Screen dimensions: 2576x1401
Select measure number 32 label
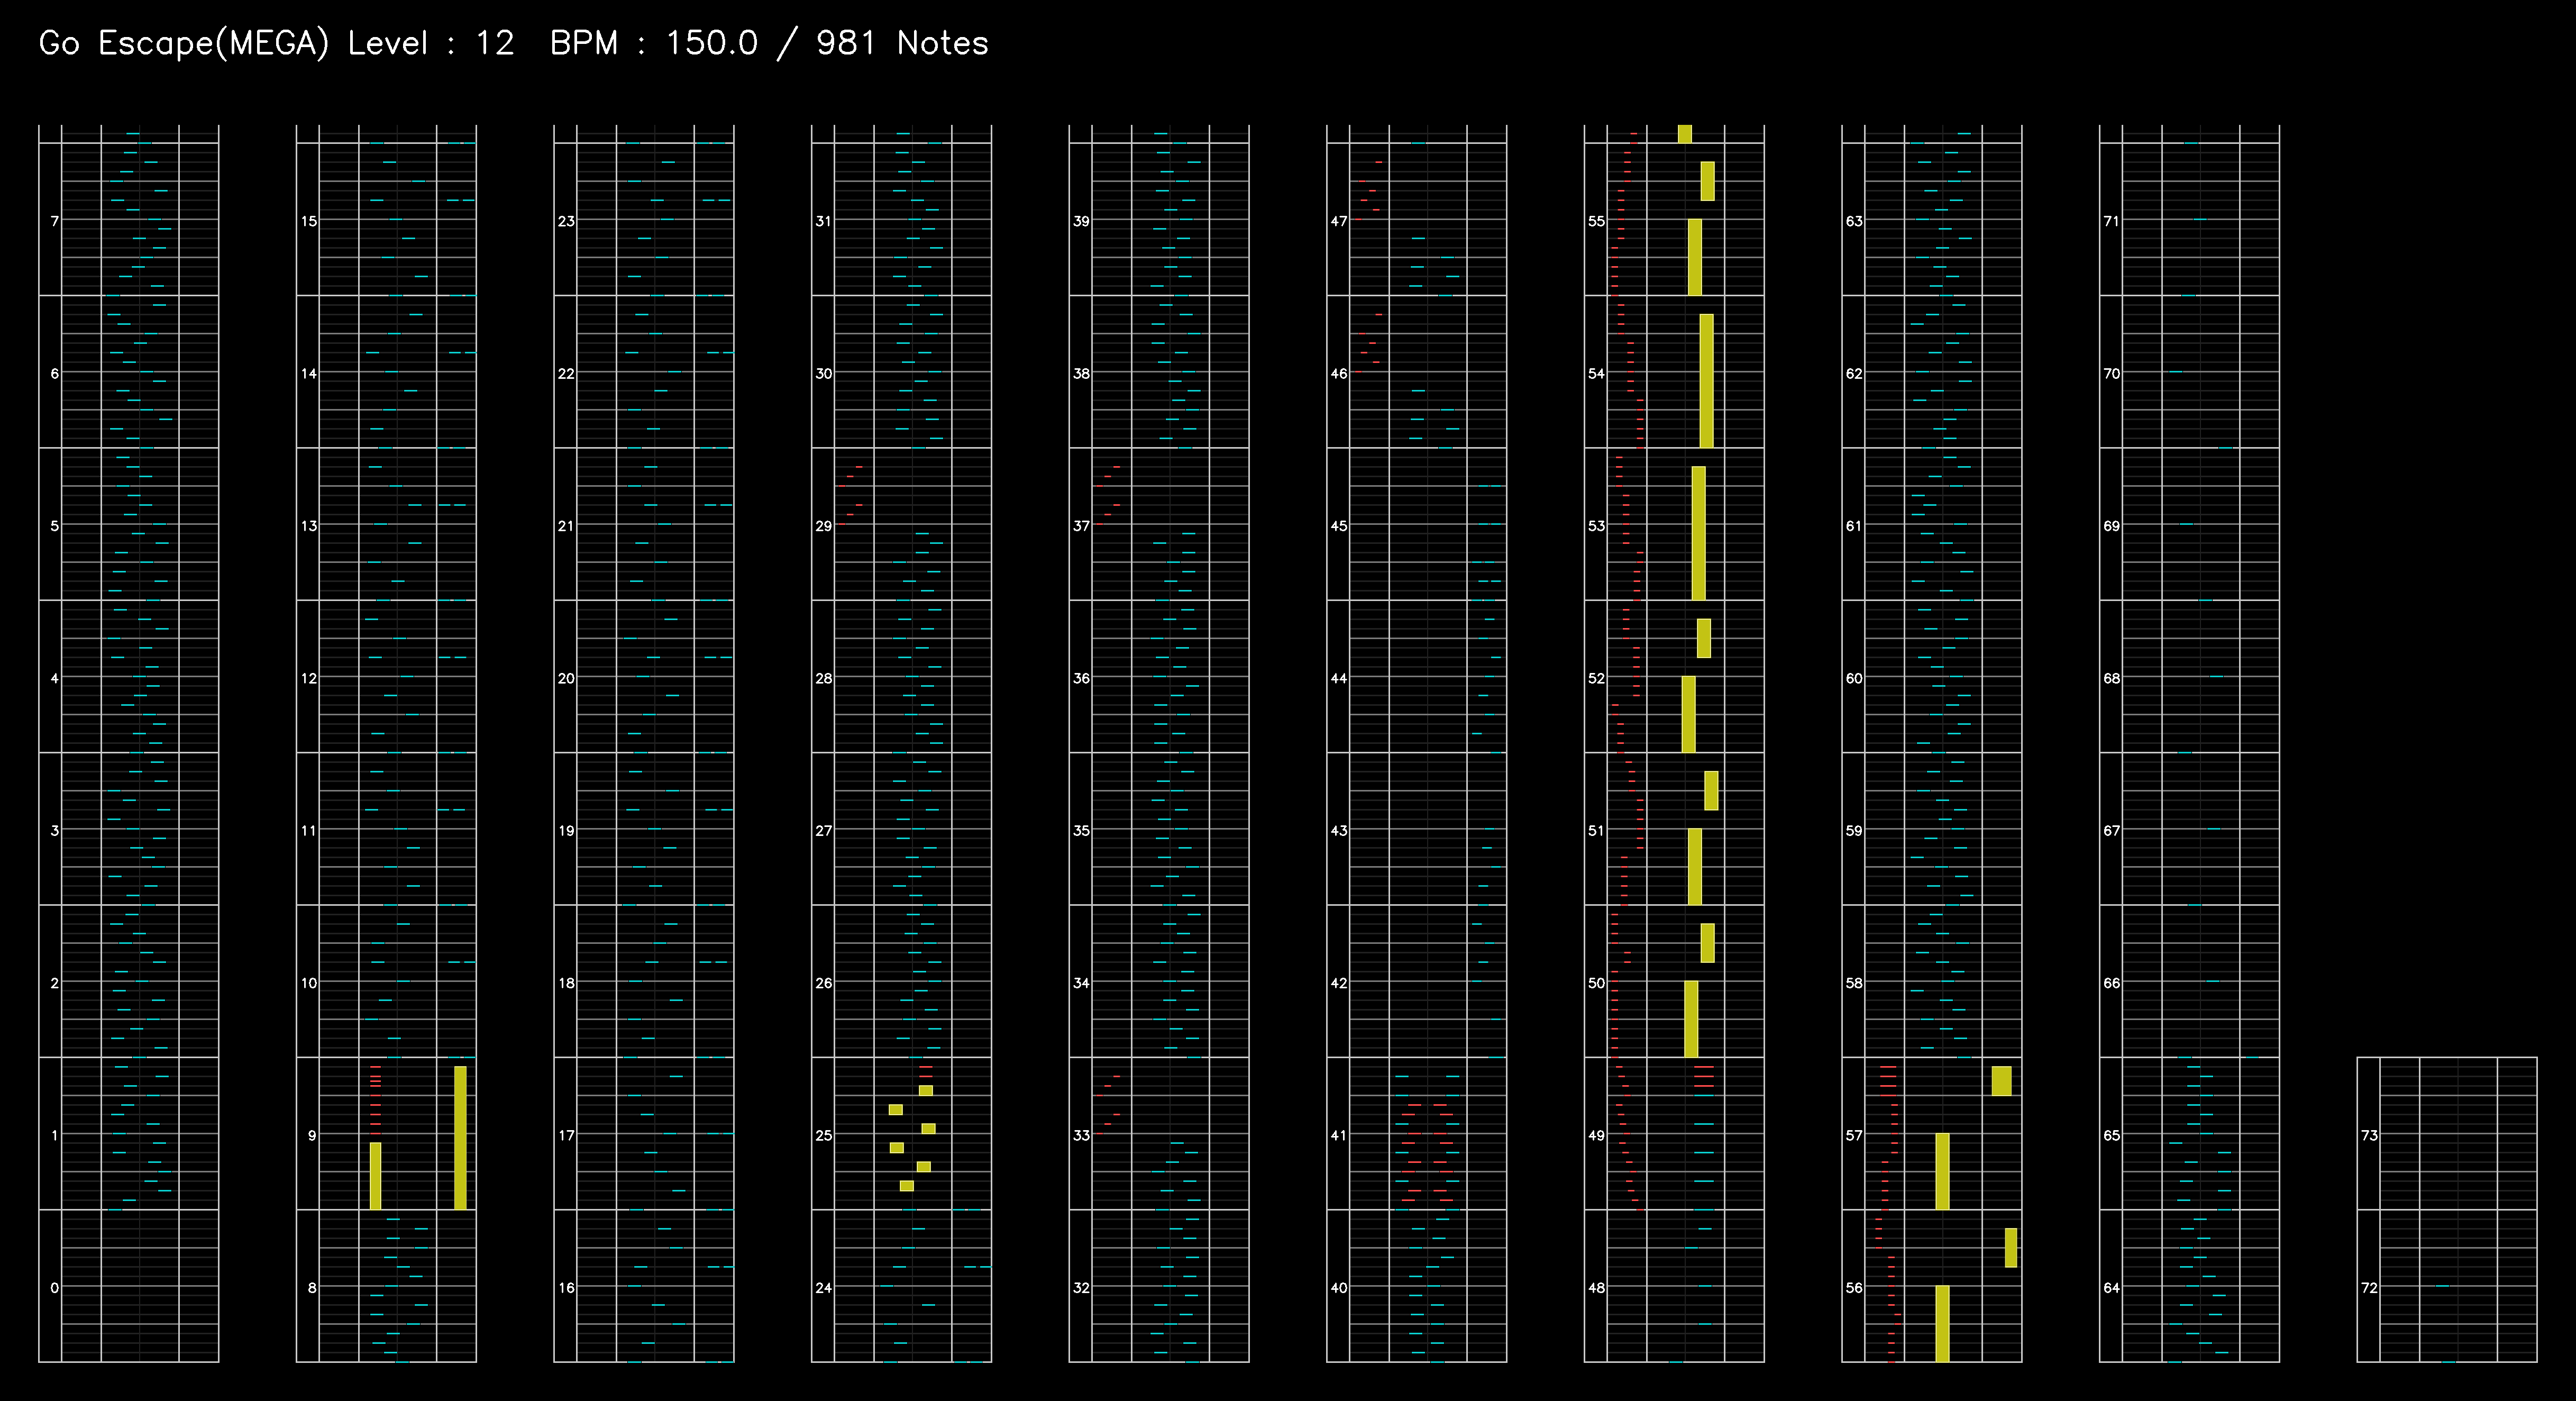(1081, 1288)
